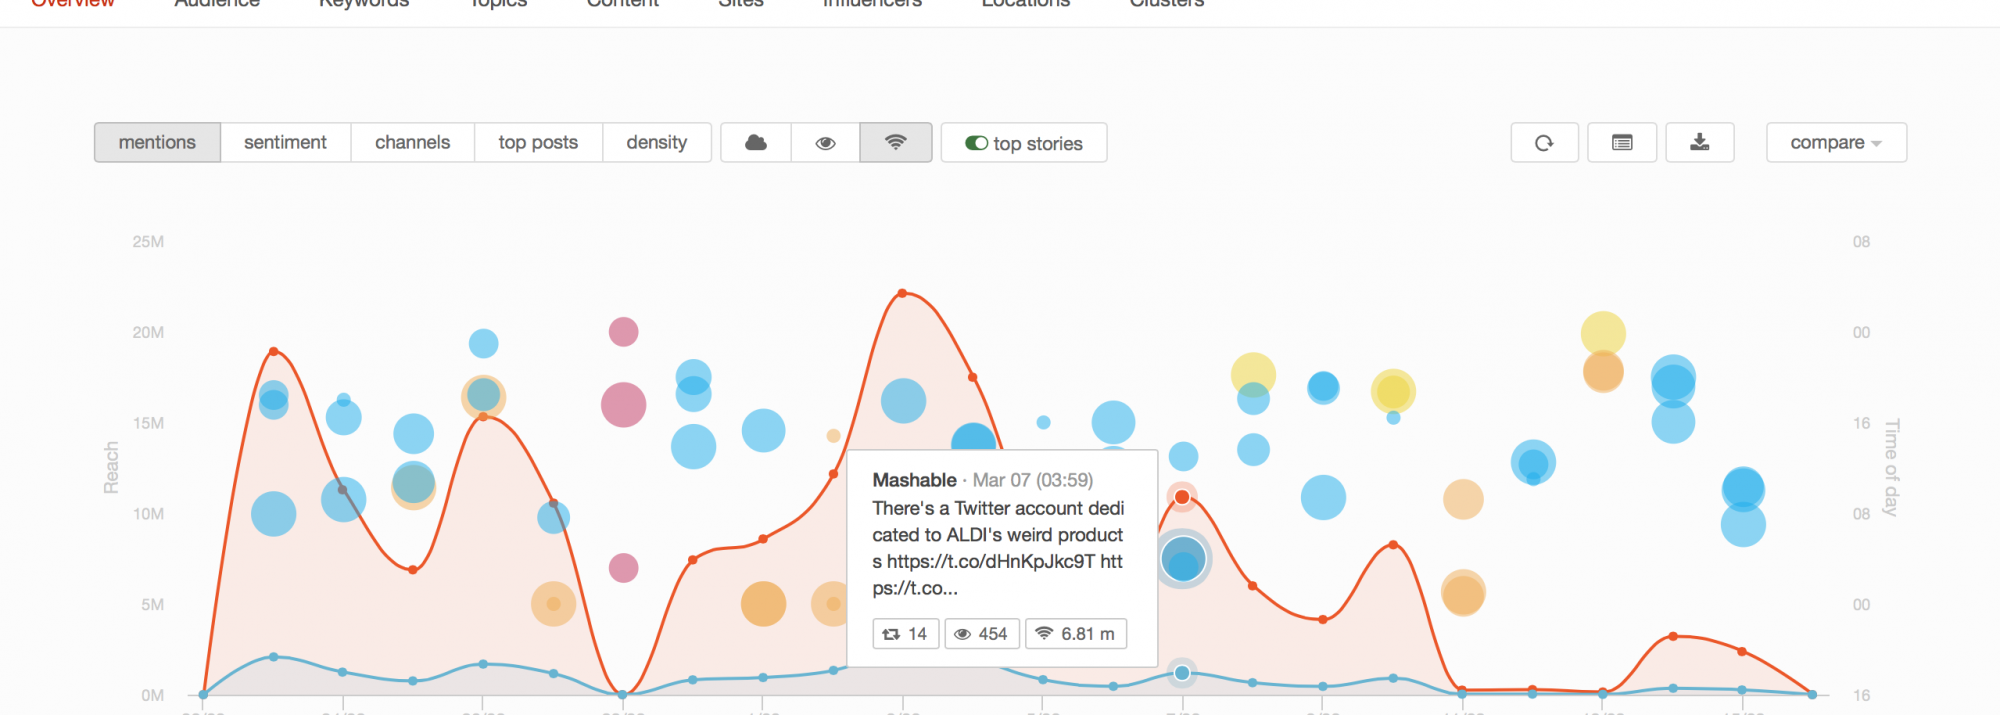This screenshot has width=2000, height=715.
Task: Click the cloud icon button
Action: point(756,143)
